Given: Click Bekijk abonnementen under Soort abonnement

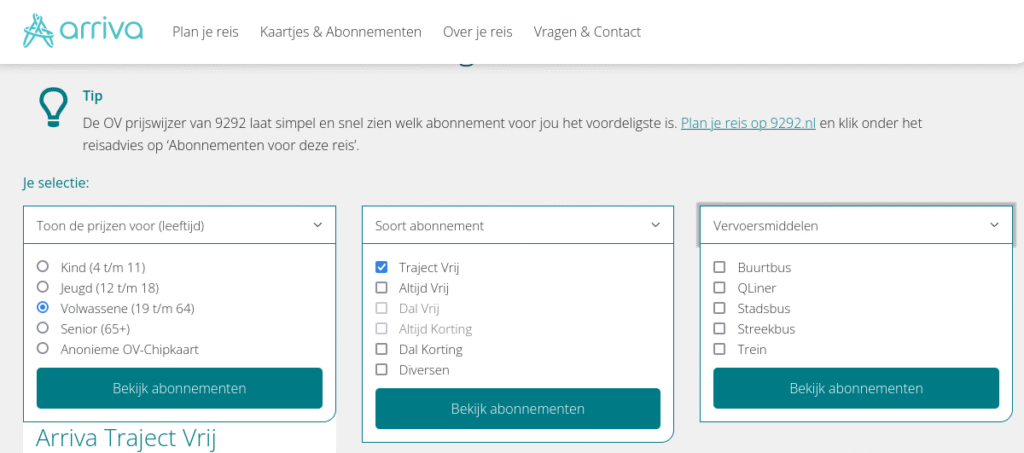Looking at the screenshot, I should 518,408.
